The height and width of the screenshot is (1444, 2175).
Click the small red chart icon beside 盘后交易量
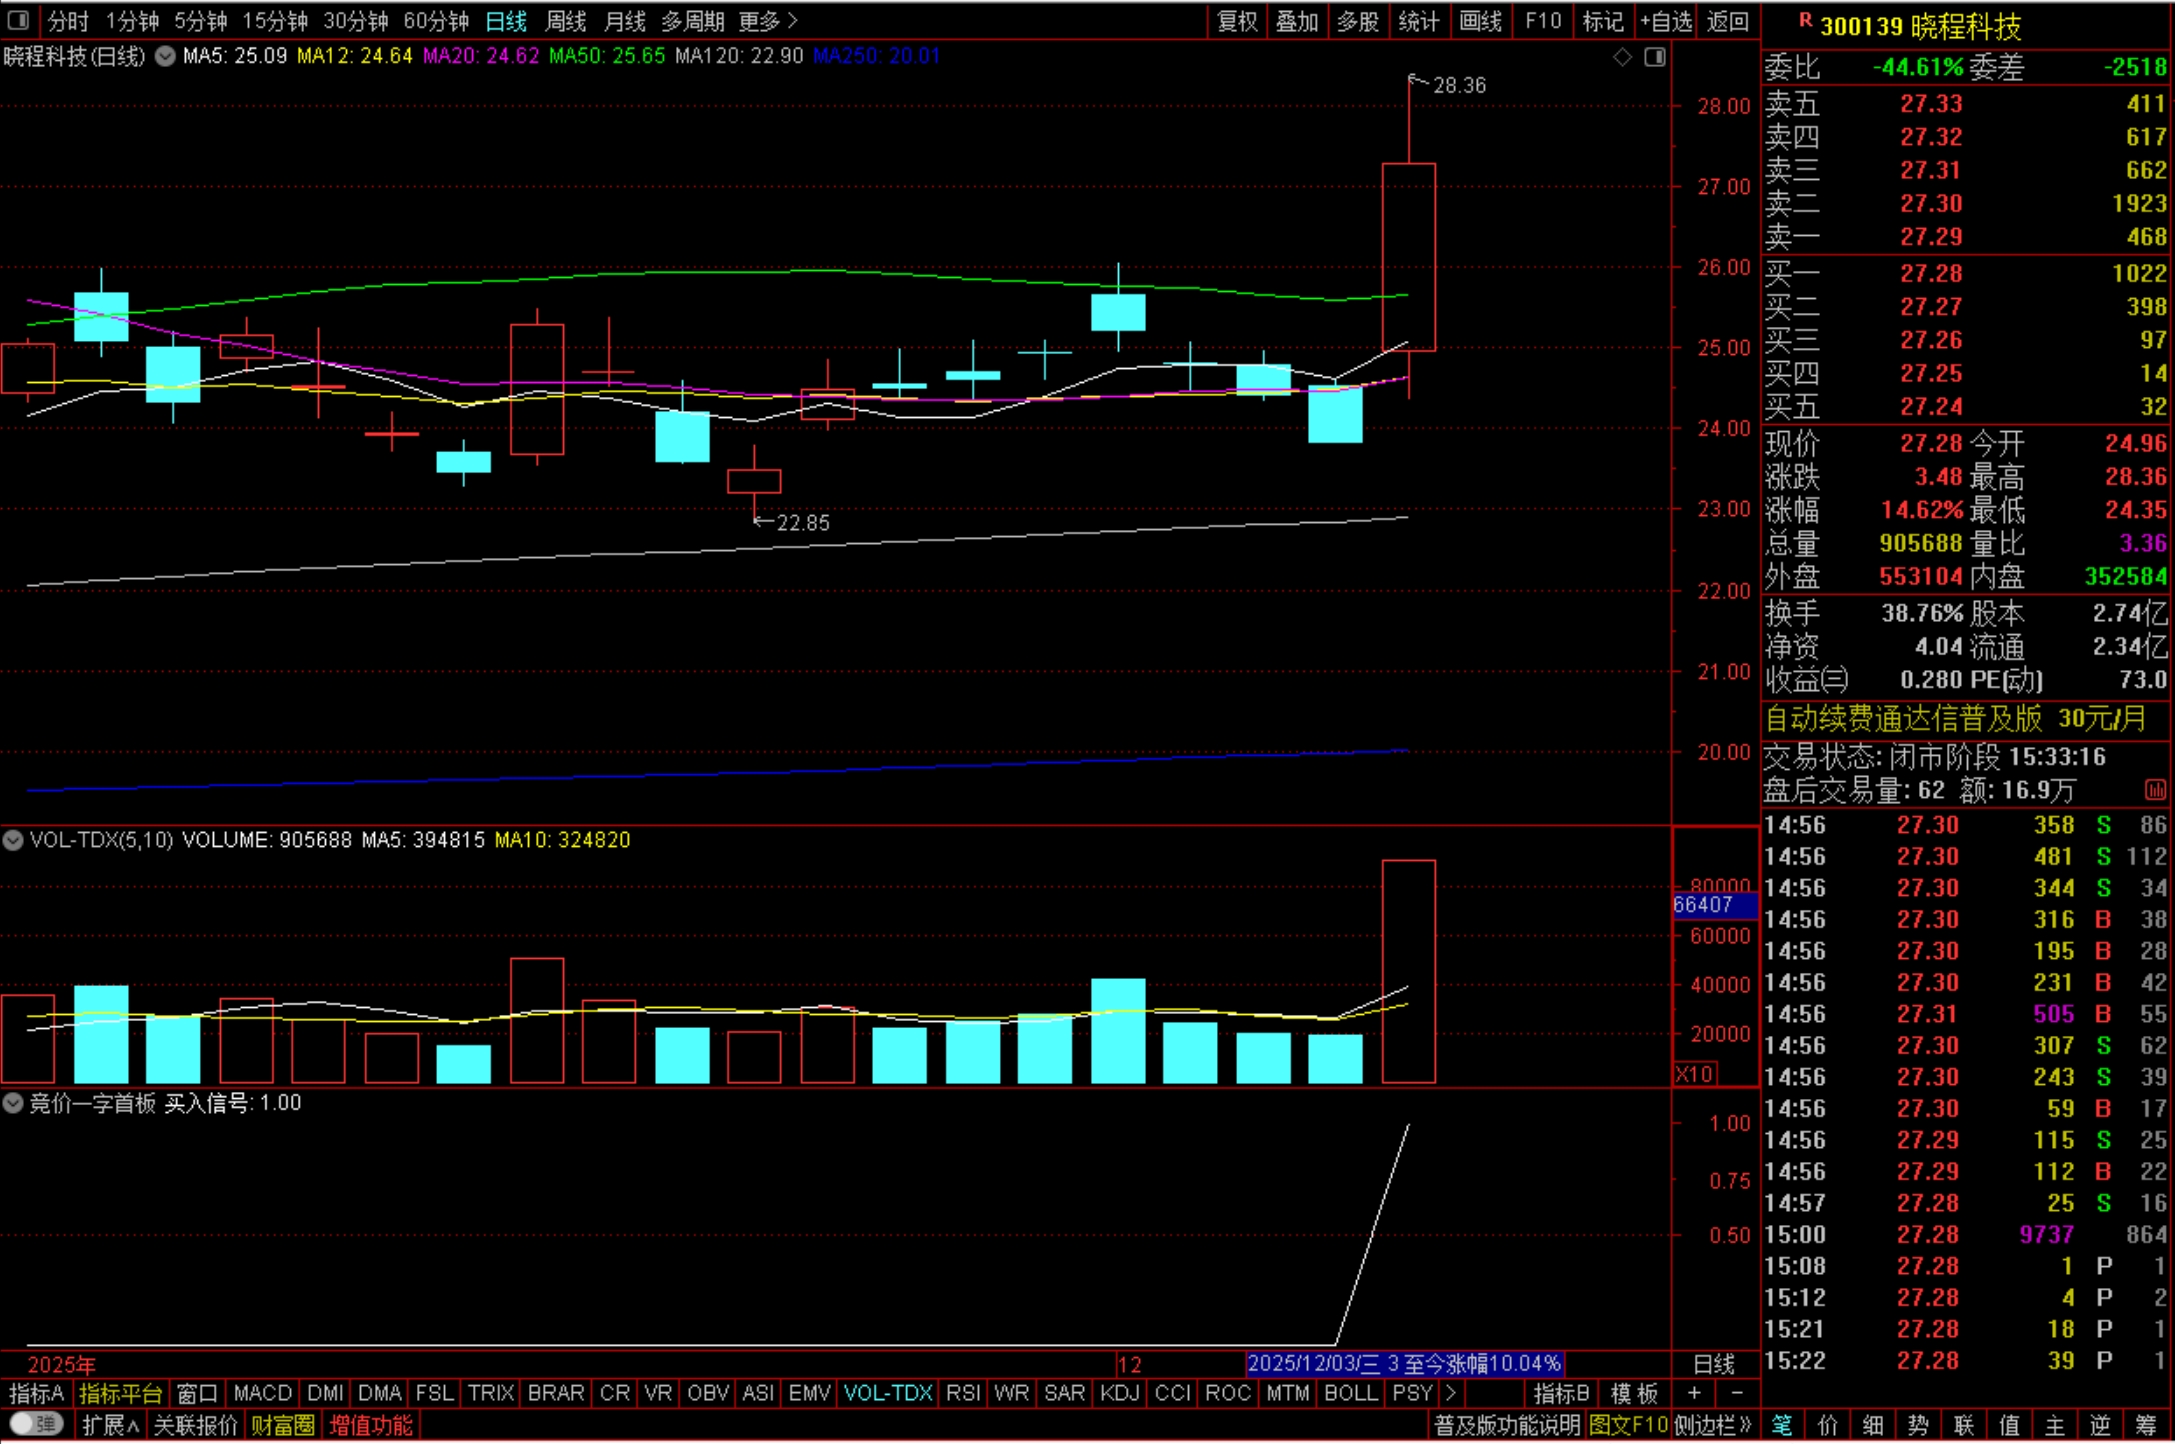point(2155,790)
